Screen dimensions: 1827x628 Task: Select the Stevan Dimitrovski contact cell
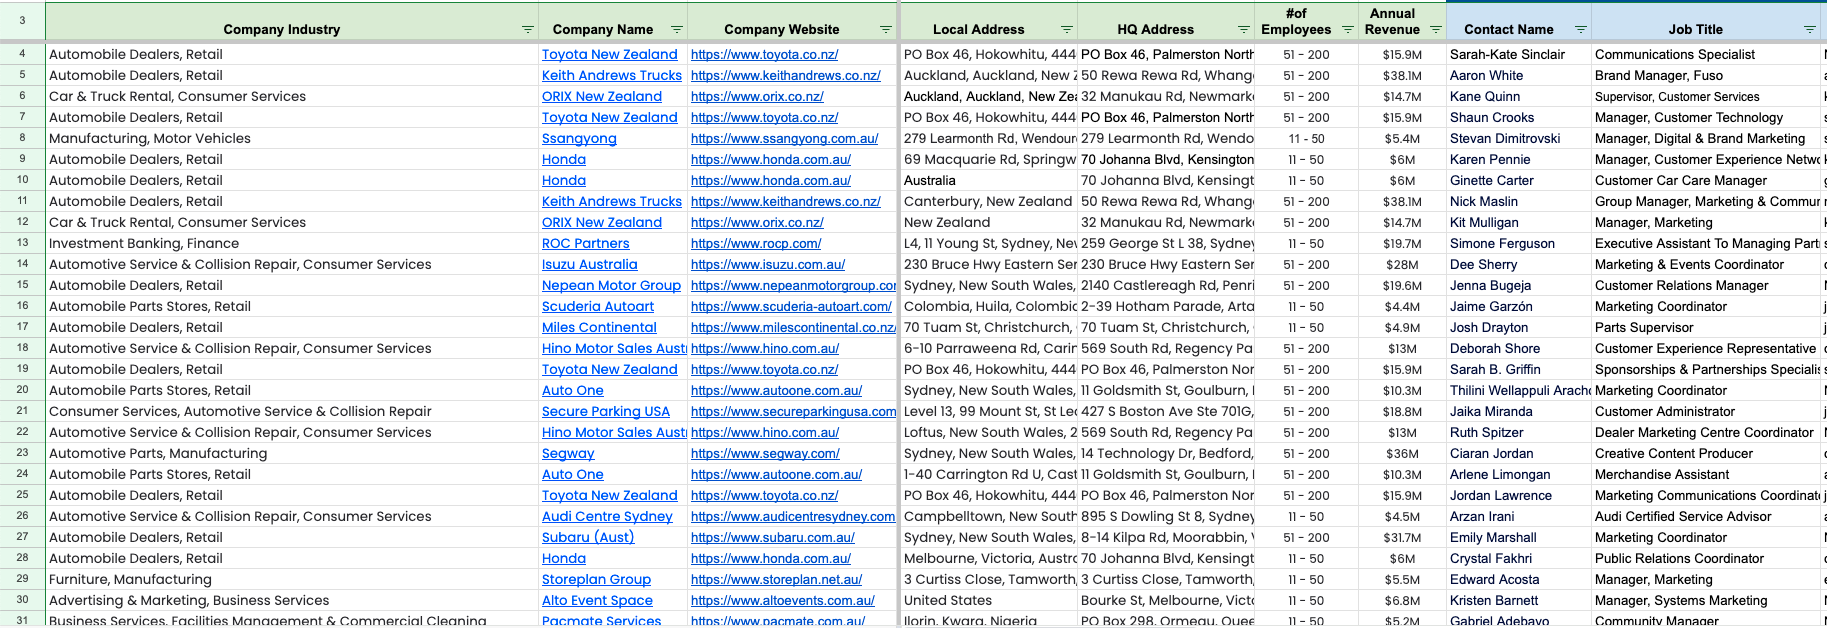pos(1519,139)
